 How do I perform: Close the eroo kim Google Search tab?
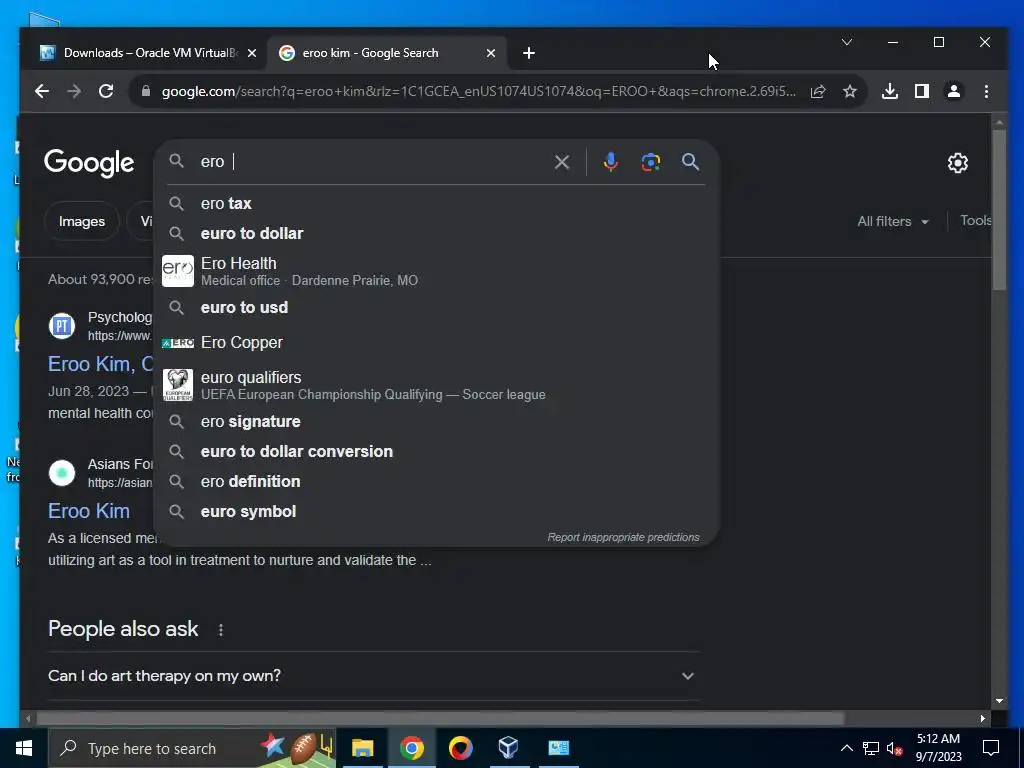click(x=491, y=54)
